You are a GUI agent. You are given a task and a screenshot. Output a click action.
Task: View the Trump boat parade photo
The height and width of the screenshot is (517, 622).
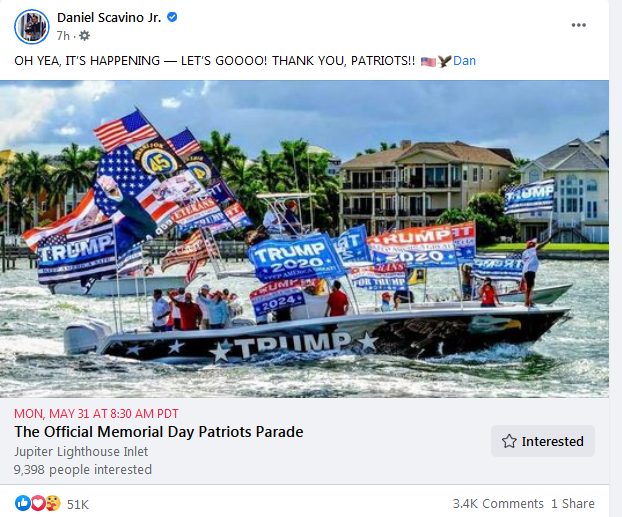tap(304, 239)
